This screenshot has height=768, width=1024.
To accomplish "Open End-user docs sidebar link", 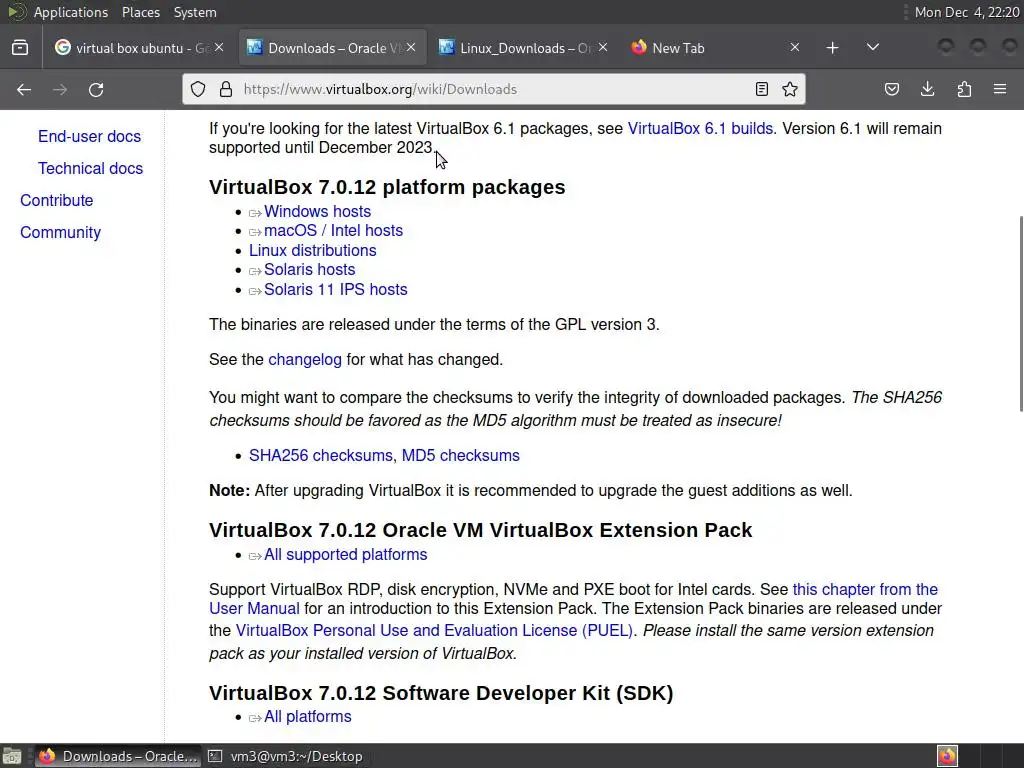I will (x=89, y=136).
